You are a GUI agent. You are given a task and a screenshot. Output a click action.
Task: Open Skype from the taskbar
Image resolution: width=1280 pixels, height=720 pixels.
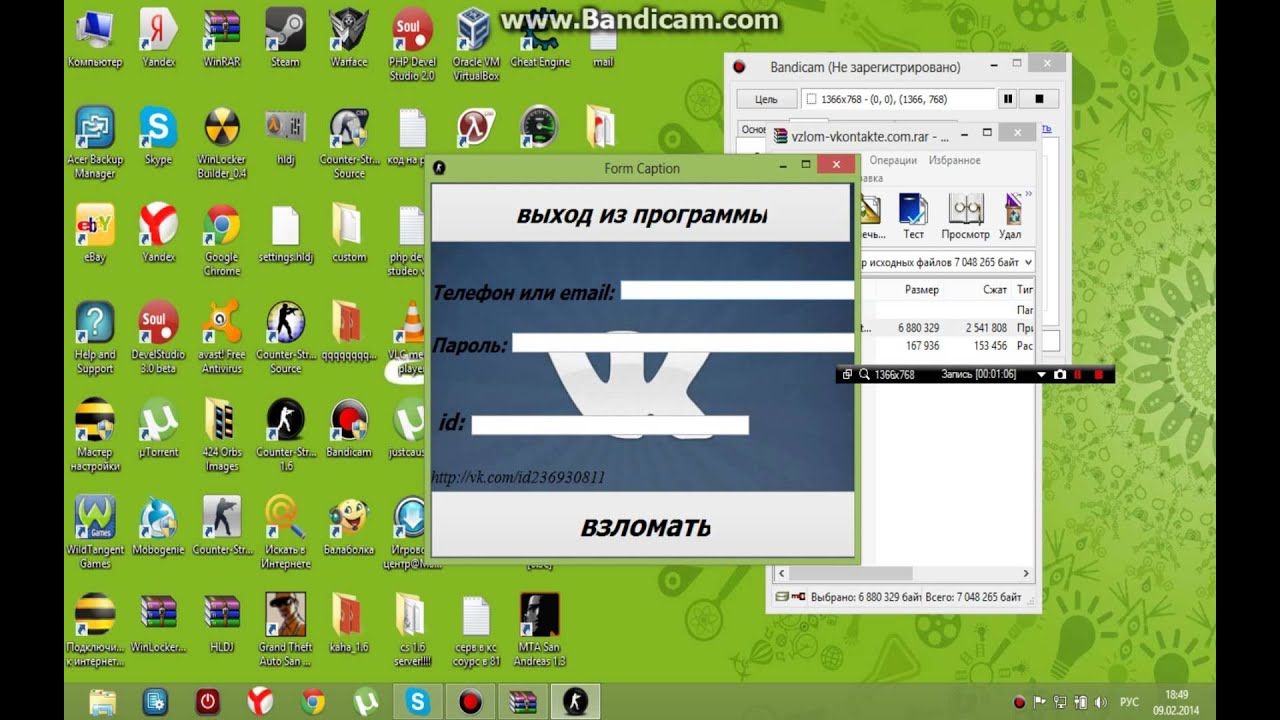(x=418, y=701)
